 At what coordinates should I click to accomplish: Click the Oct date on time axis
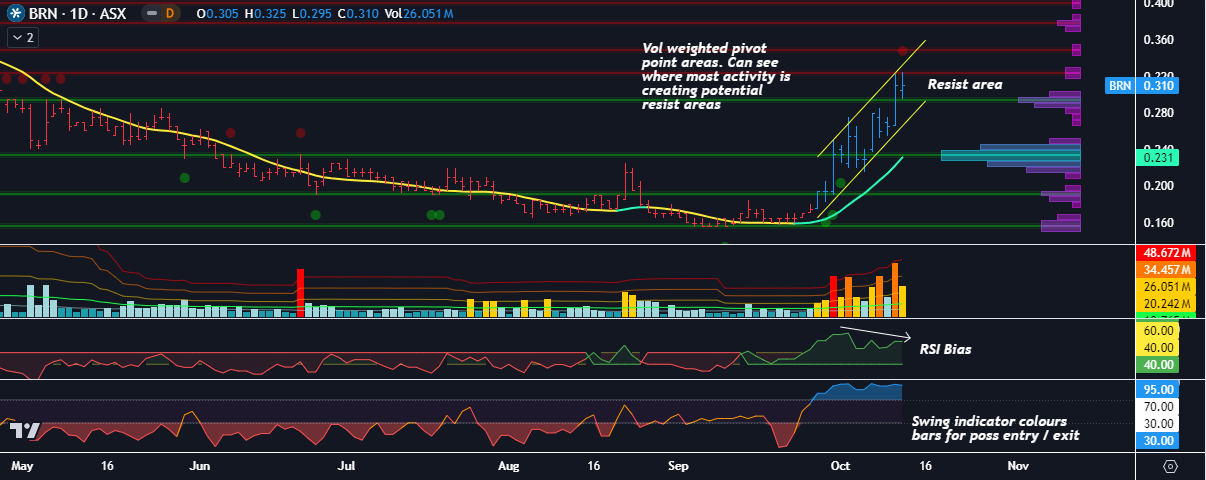tap(840, 466)
